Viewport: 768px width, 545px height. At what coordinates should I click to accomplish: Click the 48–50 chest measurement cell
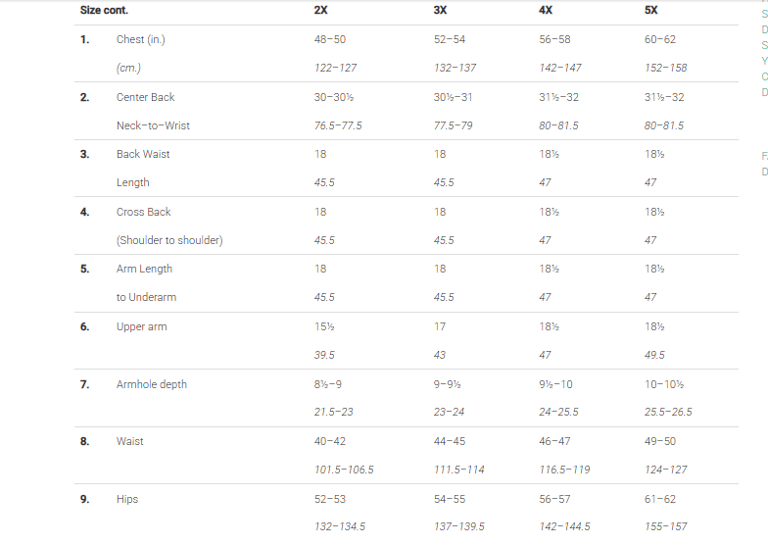point(330,40)
